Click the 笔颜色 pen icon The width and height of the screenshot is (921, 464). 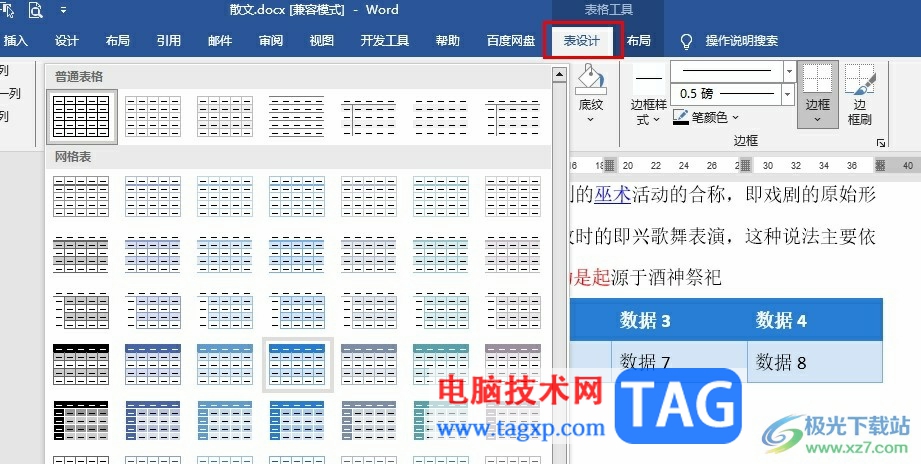[x=681, y=117]
